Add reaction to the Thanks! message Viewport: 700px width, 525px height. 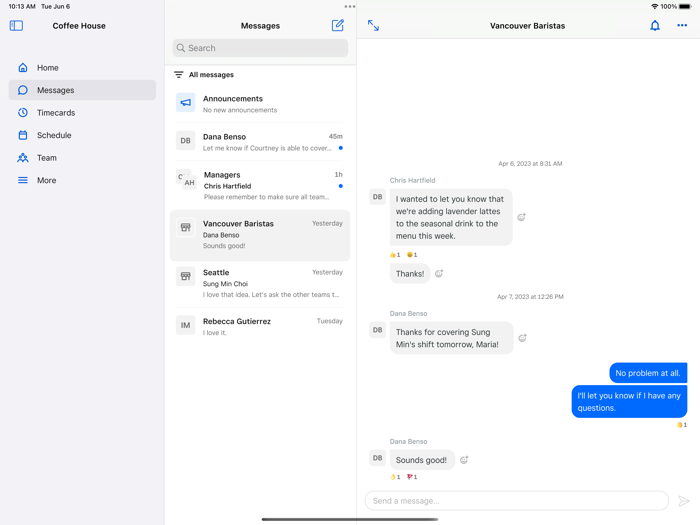(x=439, y=274)
